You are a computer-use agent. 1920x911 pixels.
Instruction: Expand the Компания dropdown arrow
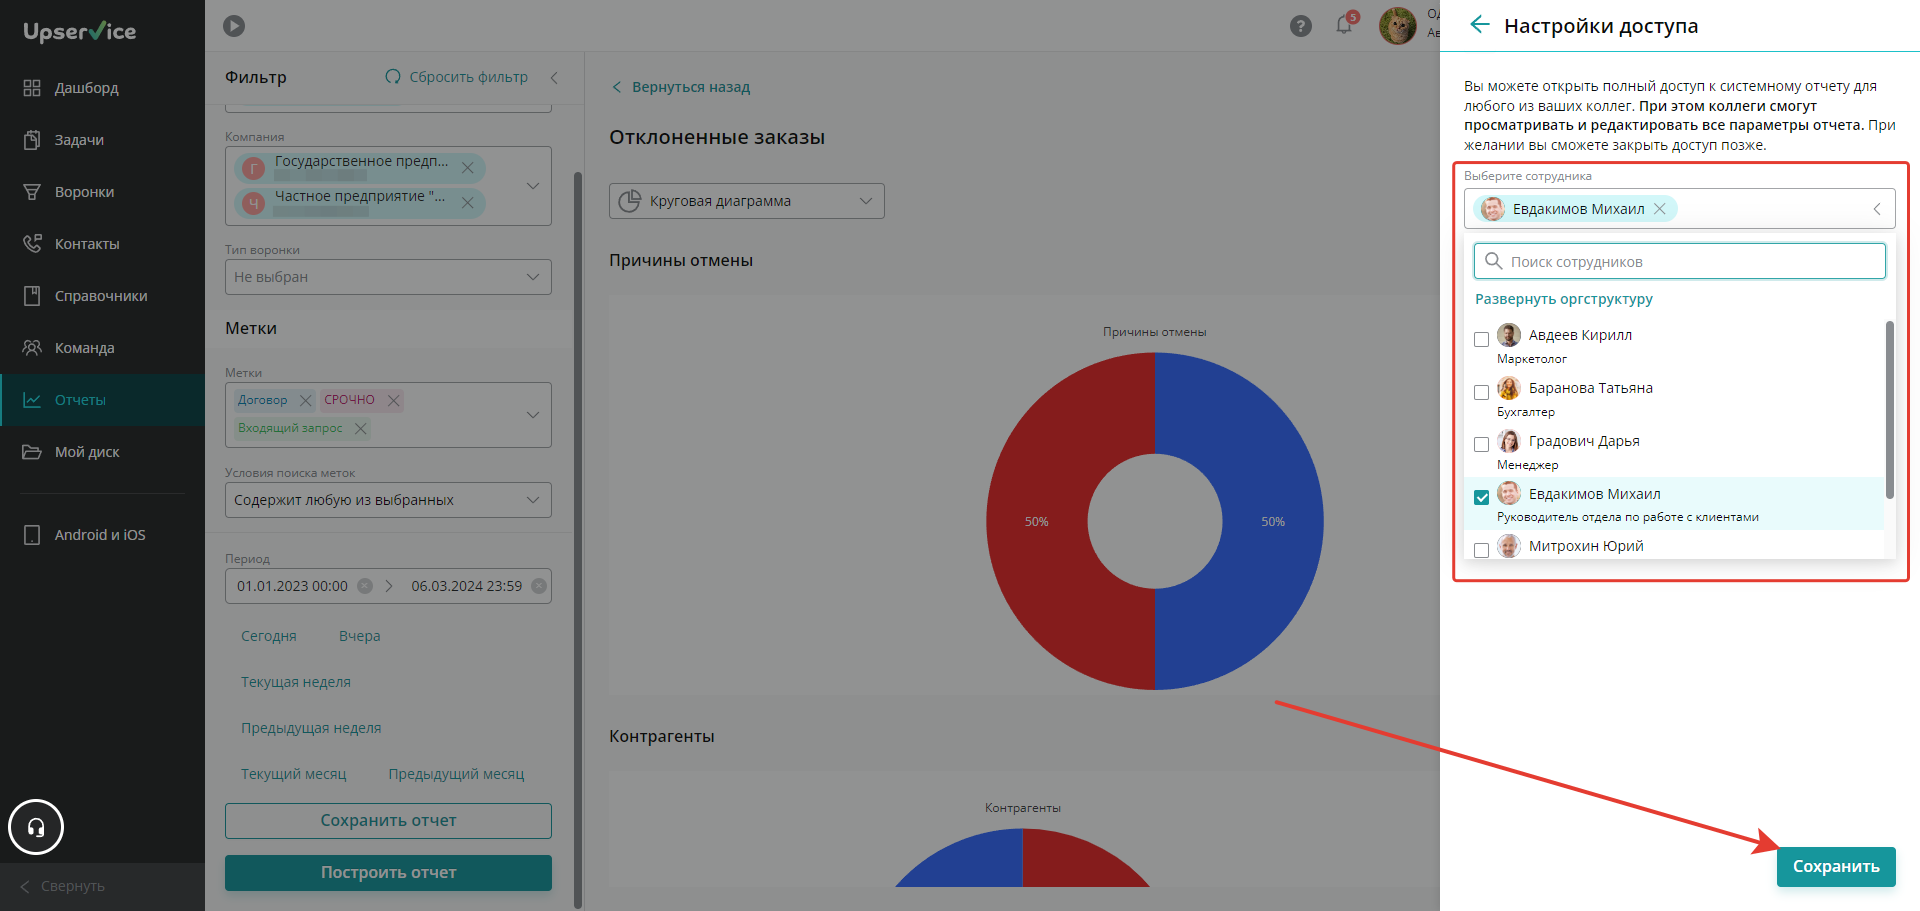point(533,185)
